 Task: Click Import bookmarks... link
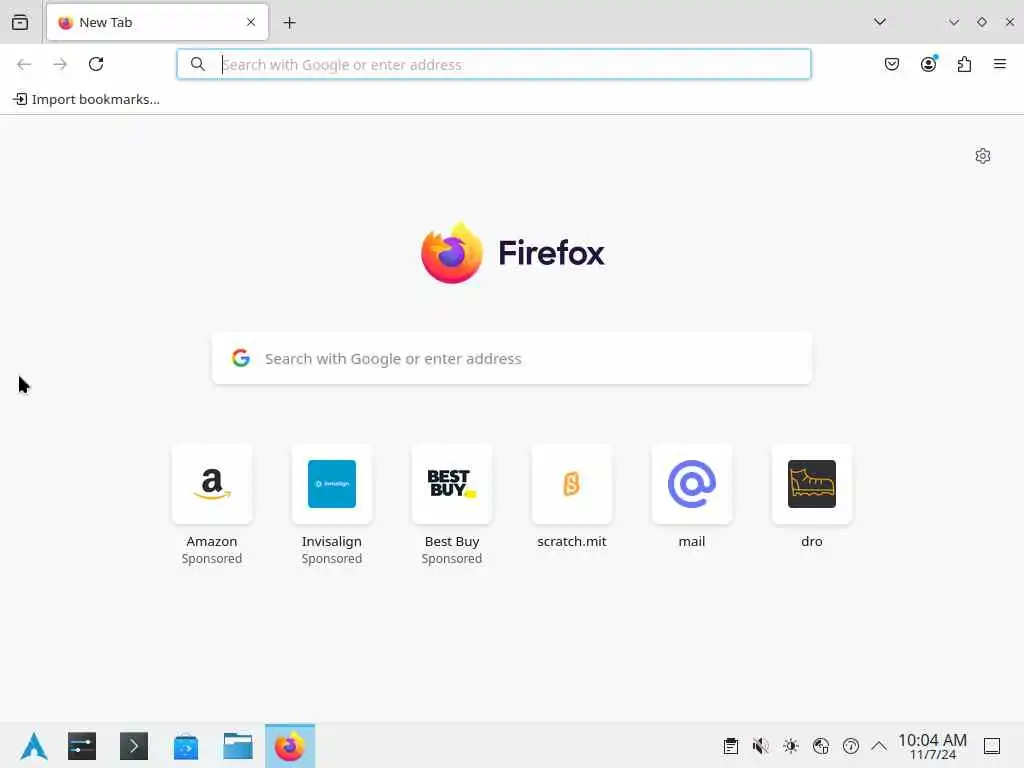pyautogui.click(x=86, y=99)
